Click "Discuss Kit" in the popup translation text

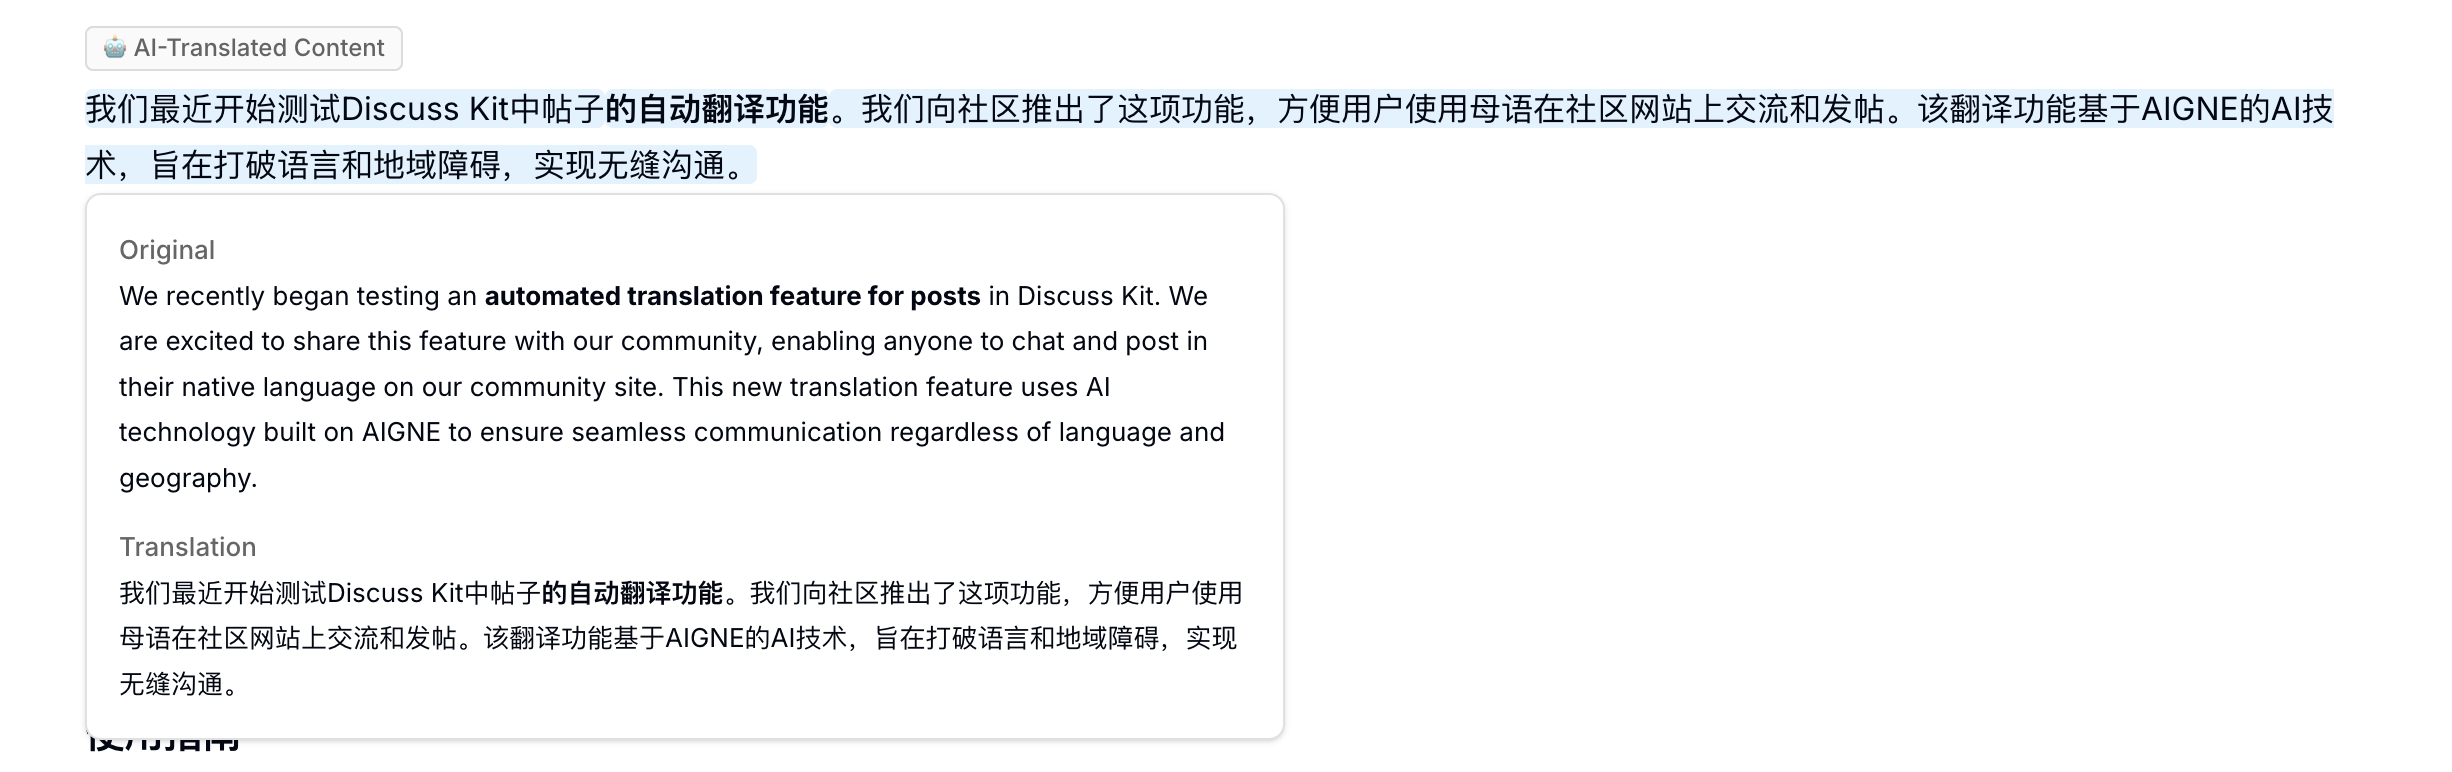point(395,593)
